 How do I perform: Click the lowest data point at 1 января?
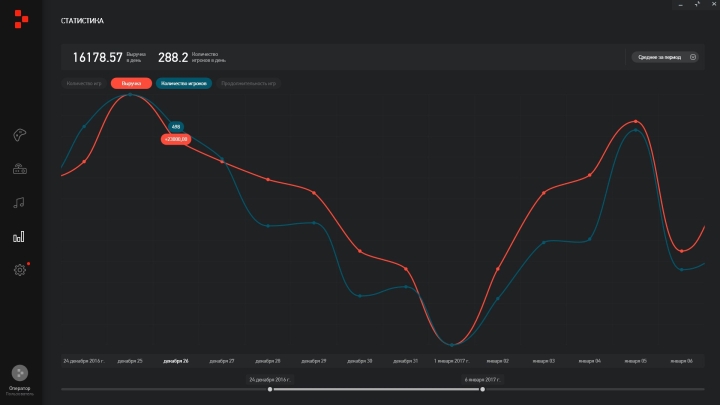452,345
